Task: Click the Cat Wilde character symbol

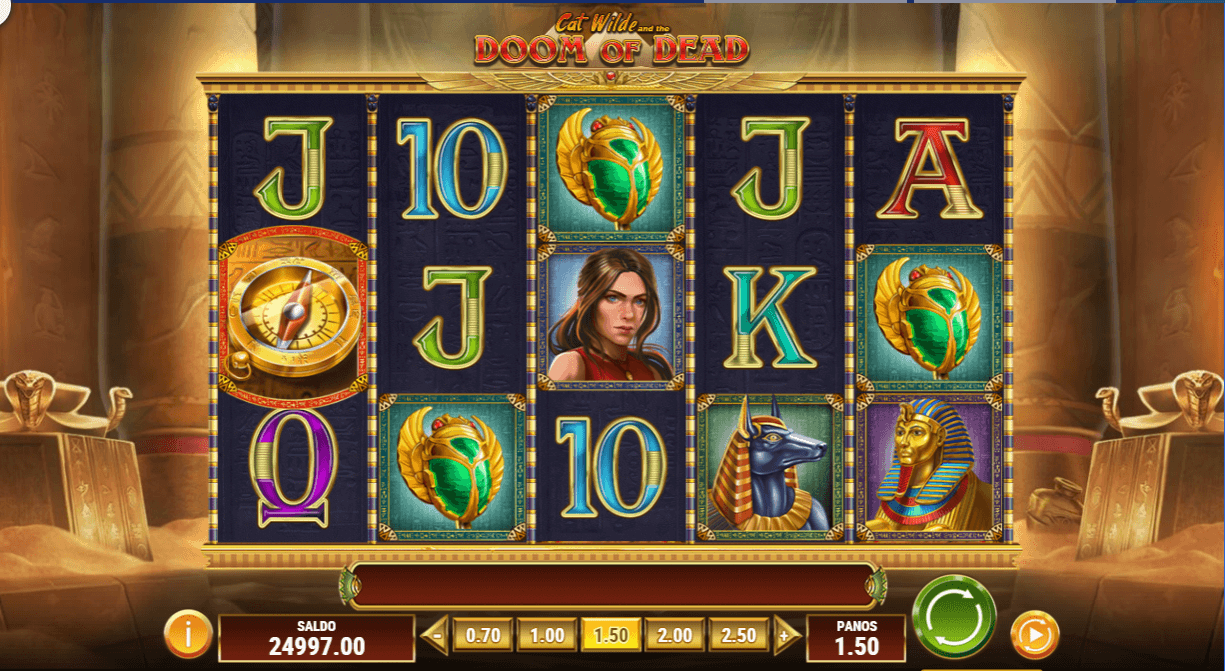Action: click(x=610, y=318)
